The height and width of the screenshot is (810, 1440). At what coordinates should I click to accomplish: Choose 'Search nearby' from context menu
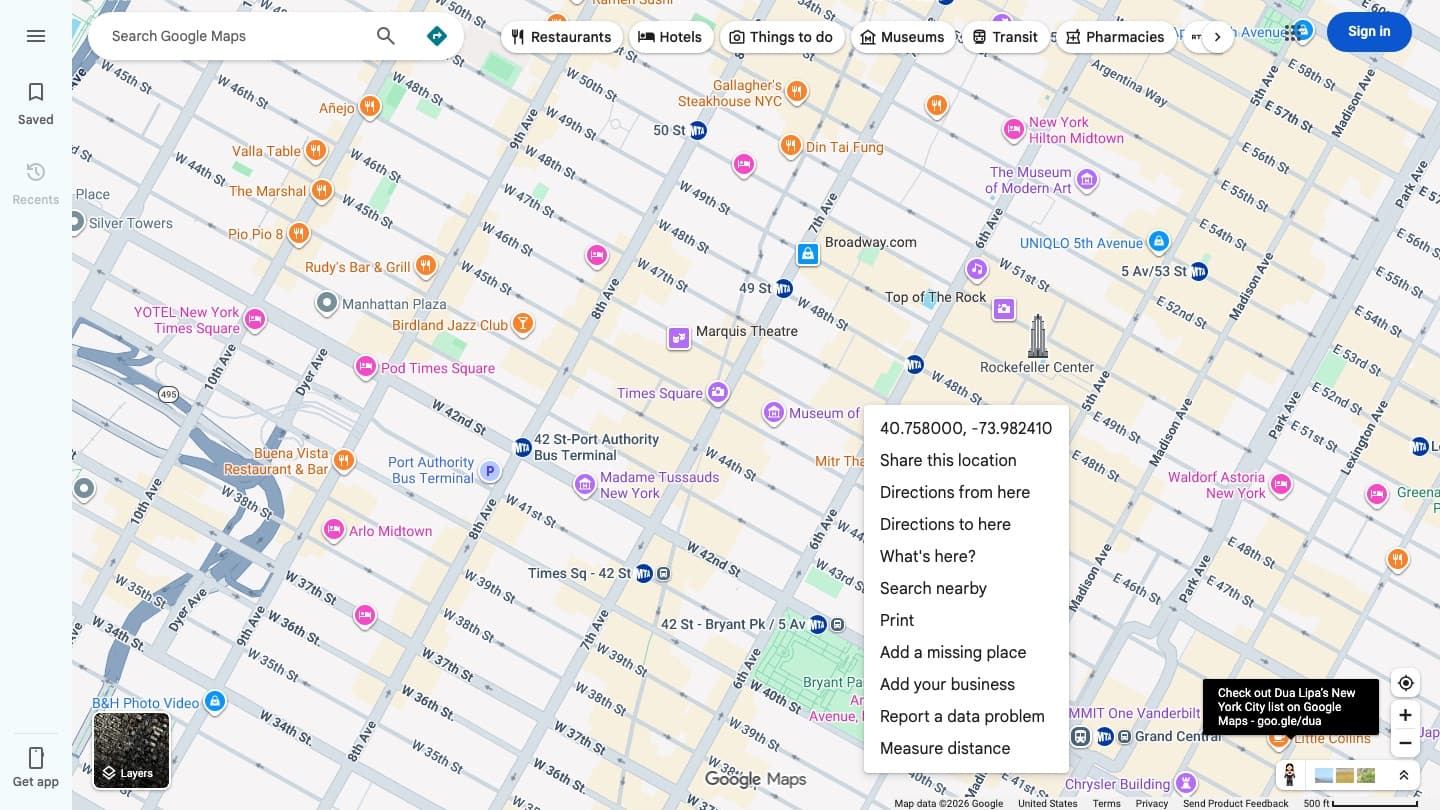point(966,588)
